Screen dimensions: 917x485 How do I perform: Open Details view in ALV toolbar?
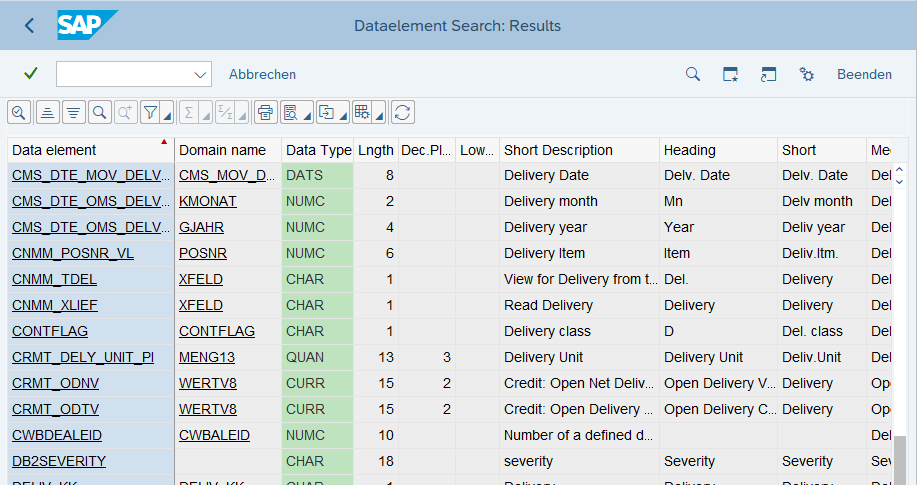point(19,112)
